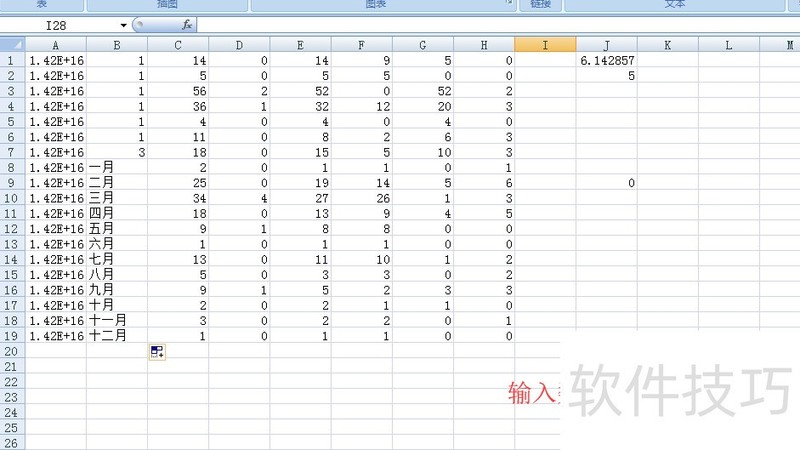
Task: Click cell J9 containing 0
Action: click(x=606, y=183)
